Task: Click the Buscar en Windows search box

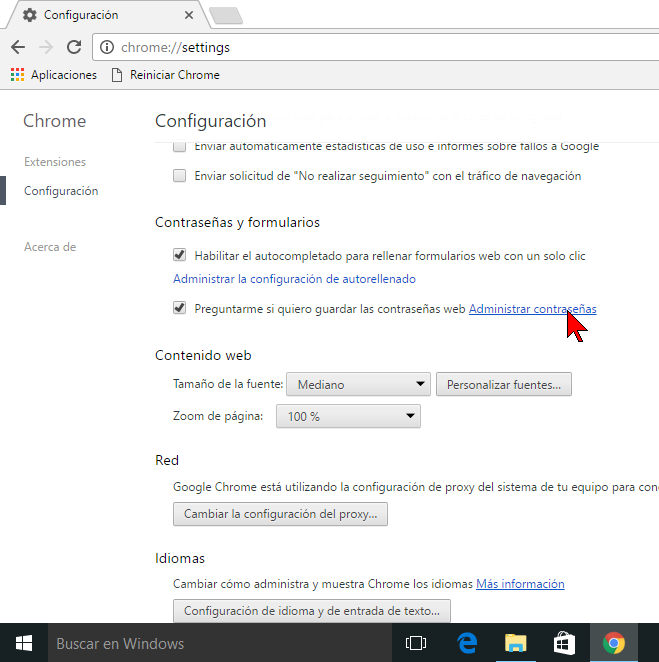Action: (x=220, y=643)
